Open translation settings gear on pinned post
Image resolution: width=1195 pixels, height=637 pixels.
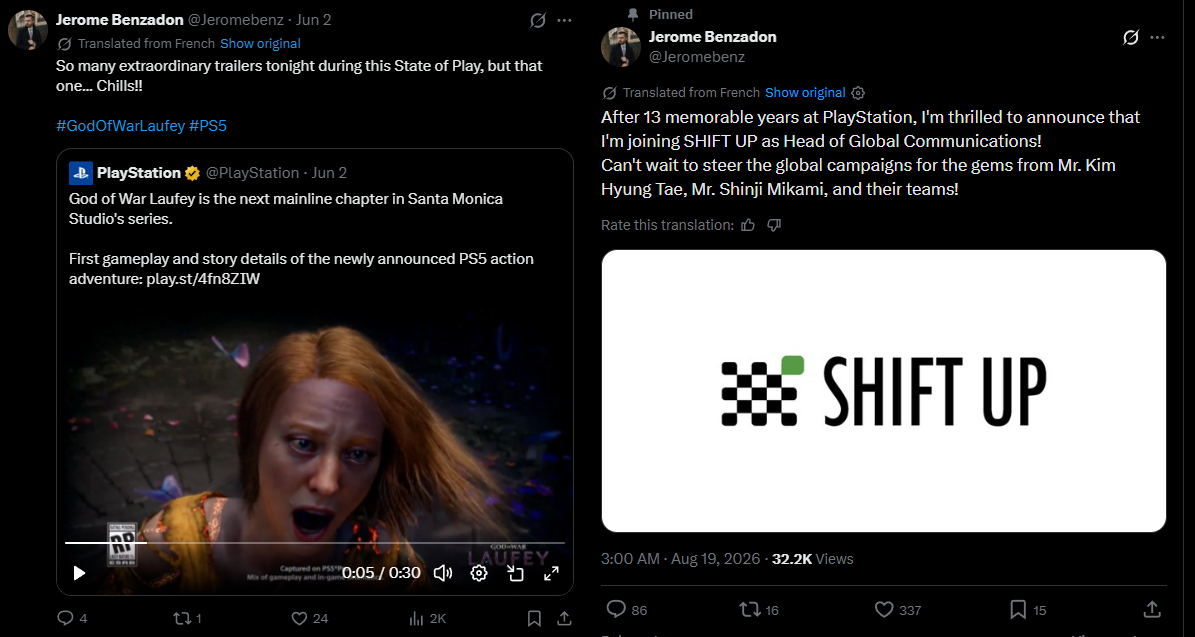click(x=858, y=93)
